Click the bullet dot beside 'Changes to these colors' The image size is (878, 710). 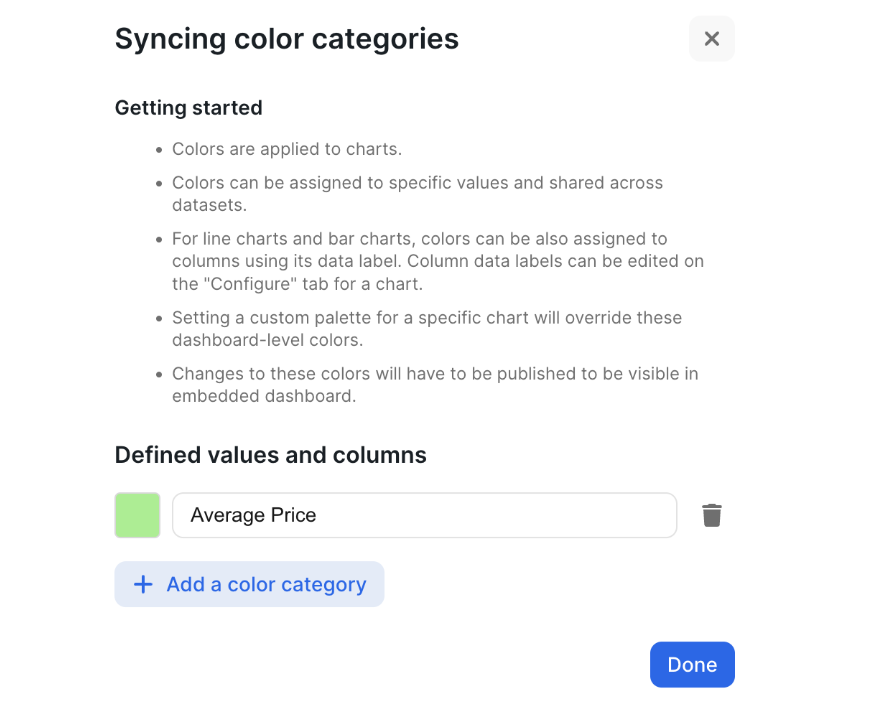coord(159,374)
